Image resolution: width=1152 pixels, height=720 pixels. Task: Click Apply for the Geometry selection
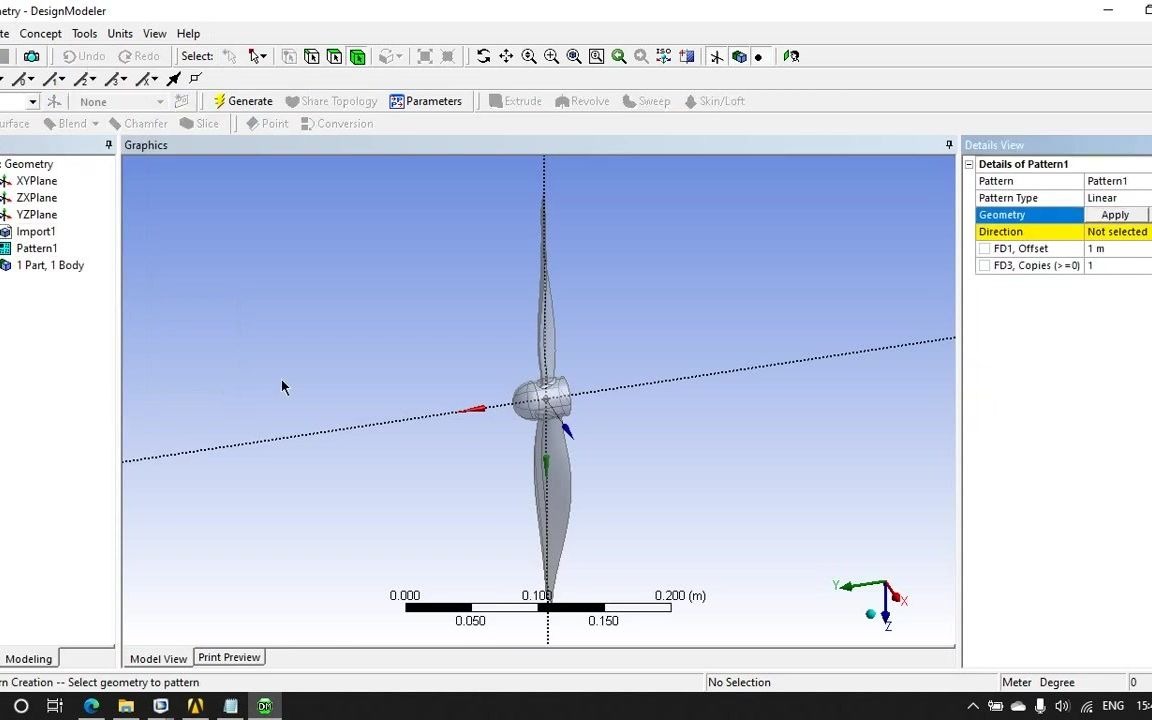click(1114, 214)
